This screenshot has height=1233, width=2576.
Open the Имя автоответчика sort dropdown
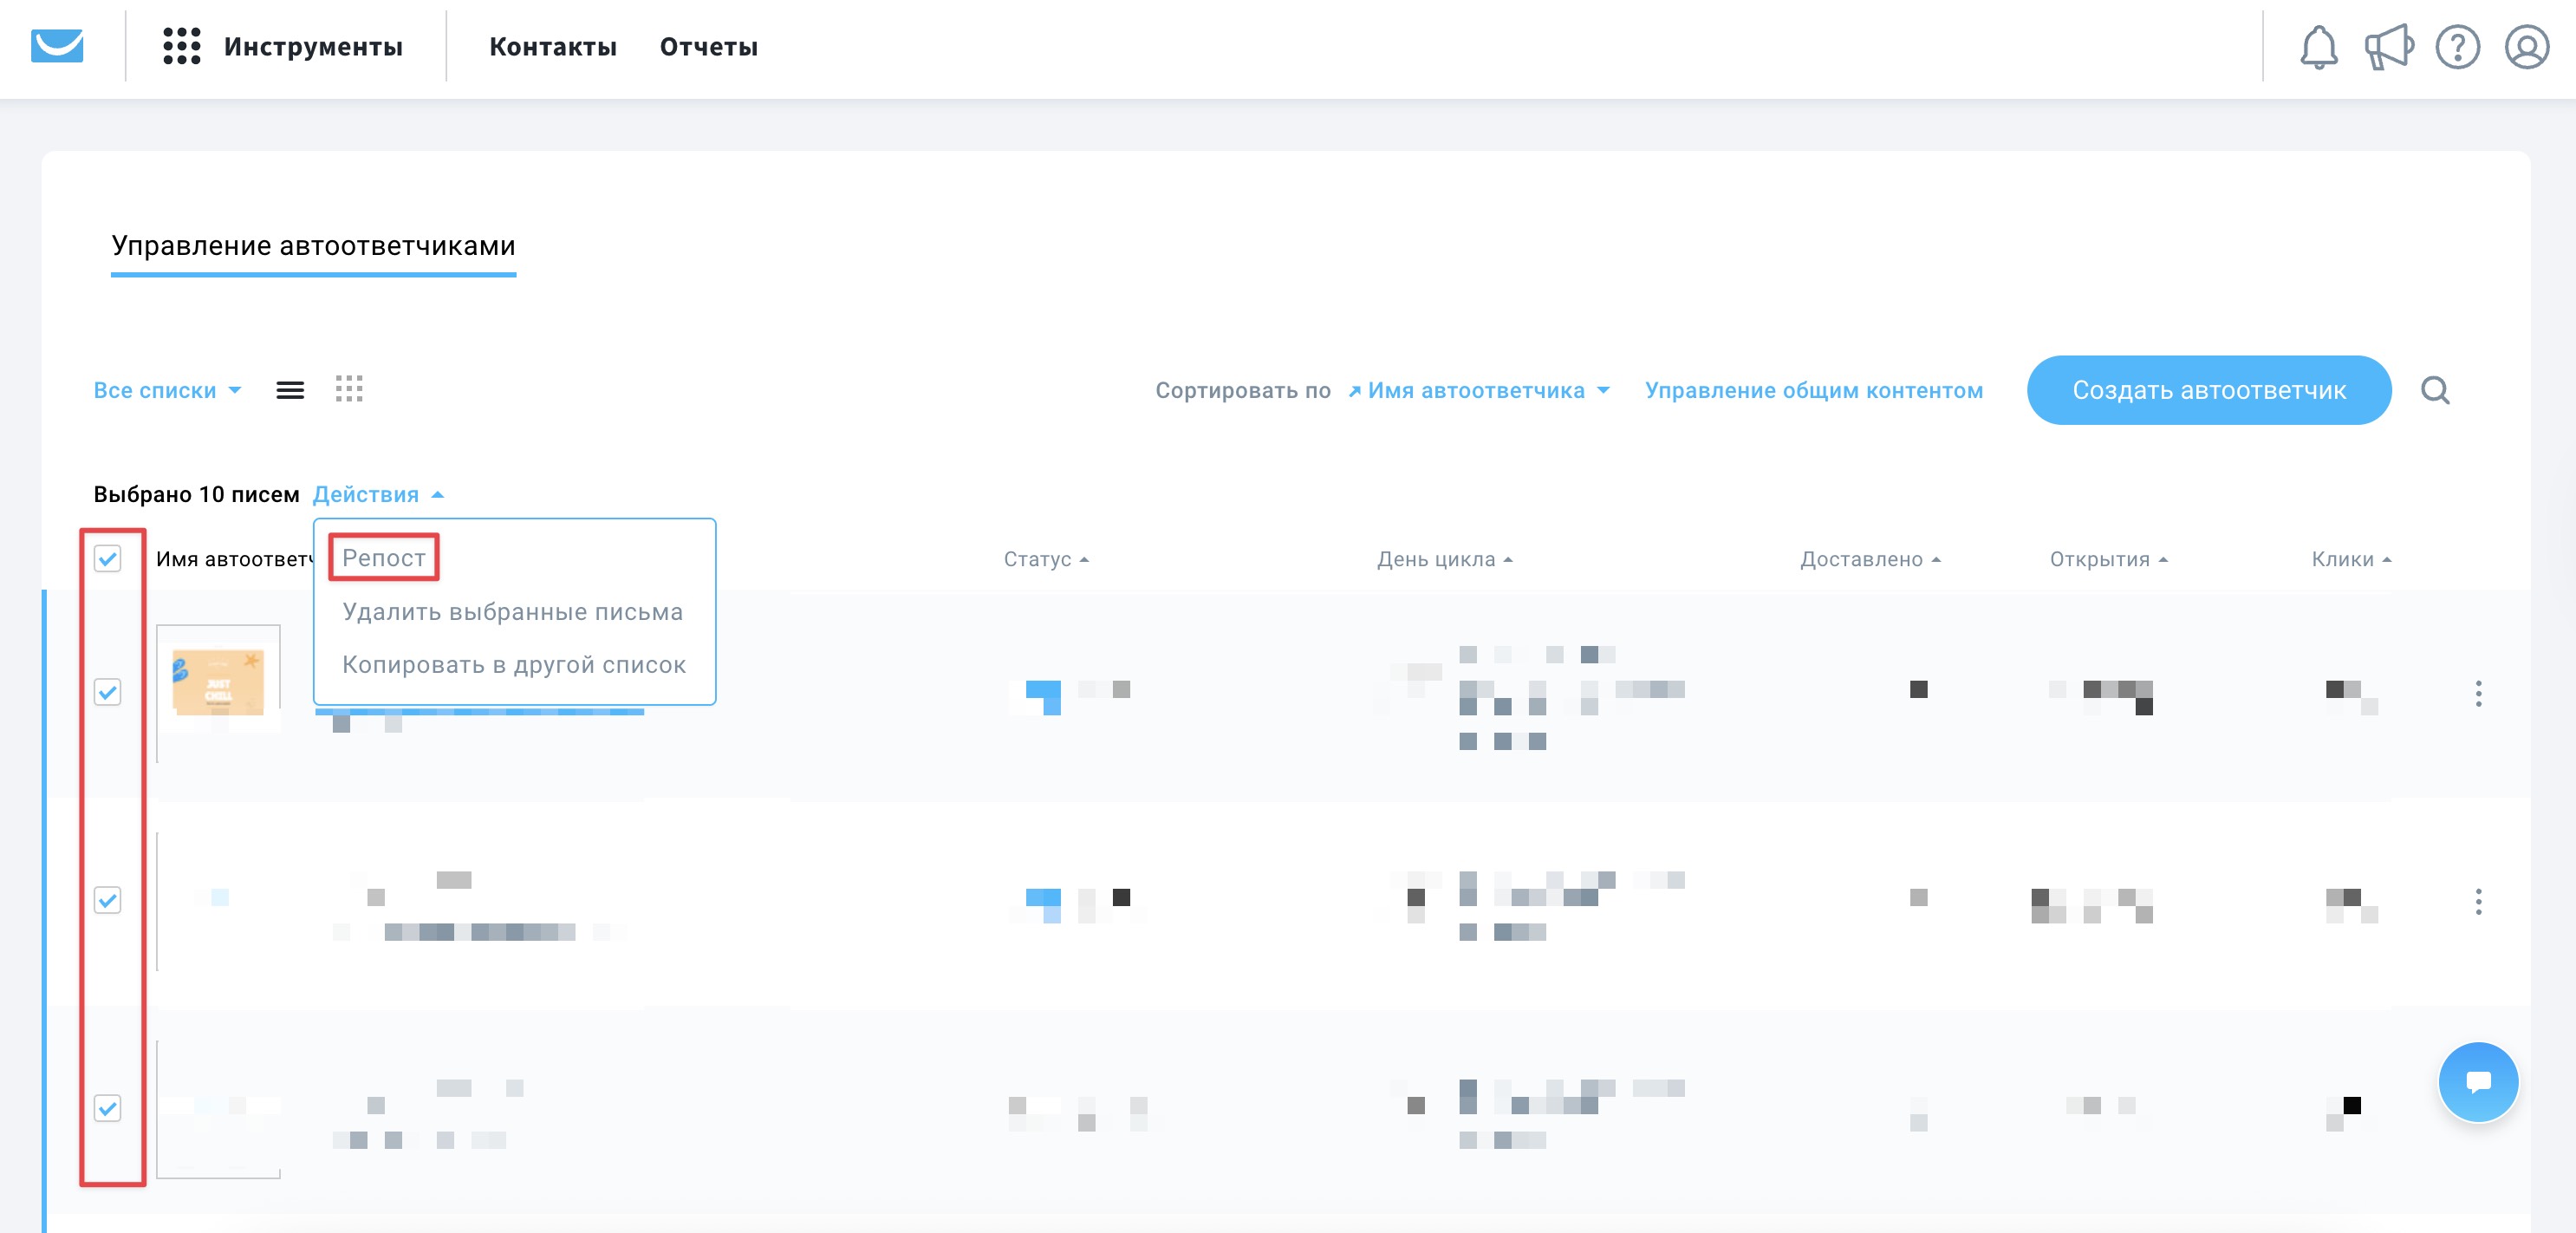[x=1478, y=390]
